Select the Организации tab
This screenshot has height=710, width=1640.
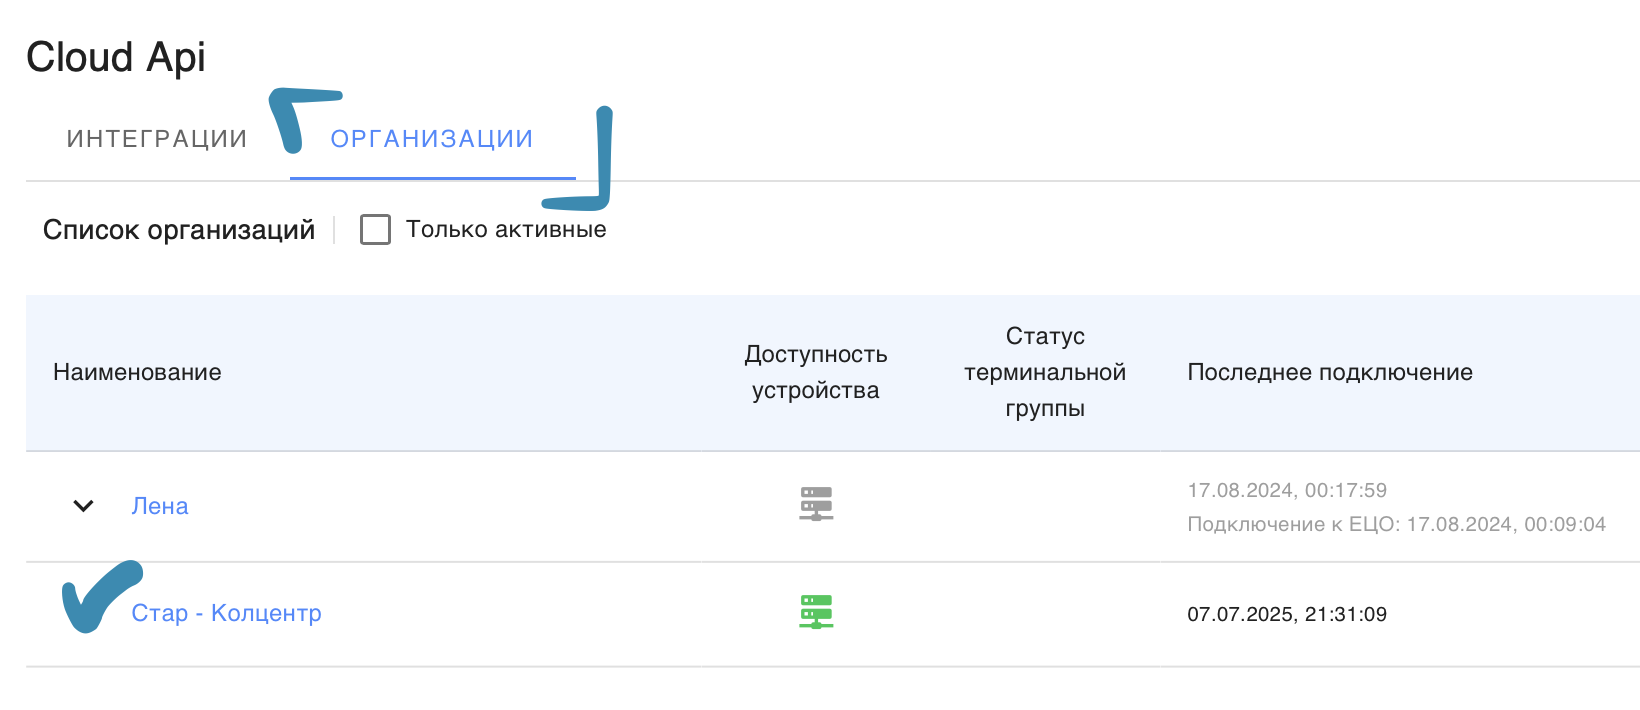coord(432,139)
